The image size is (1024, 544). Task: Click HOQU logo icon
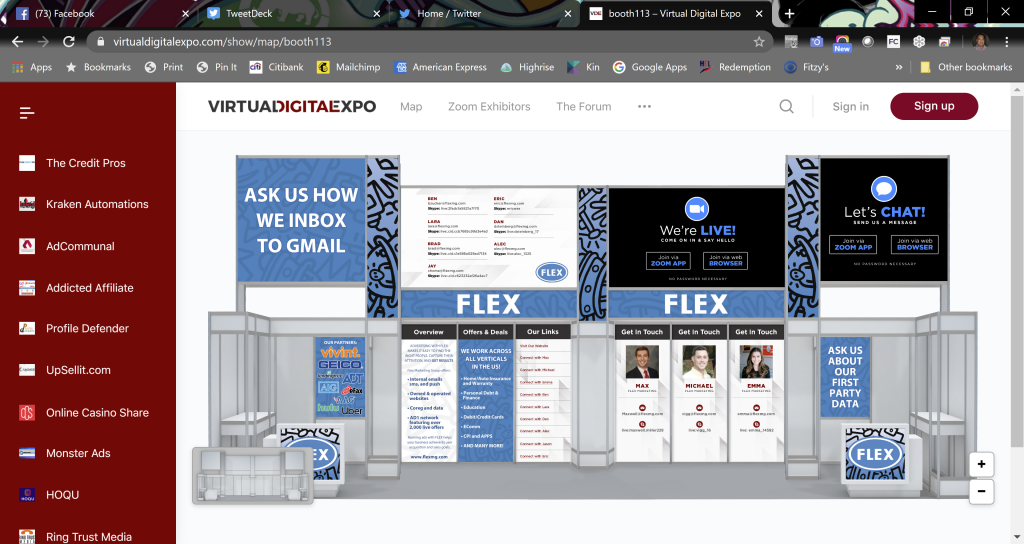pyautogui.click(x=27, y=495)
